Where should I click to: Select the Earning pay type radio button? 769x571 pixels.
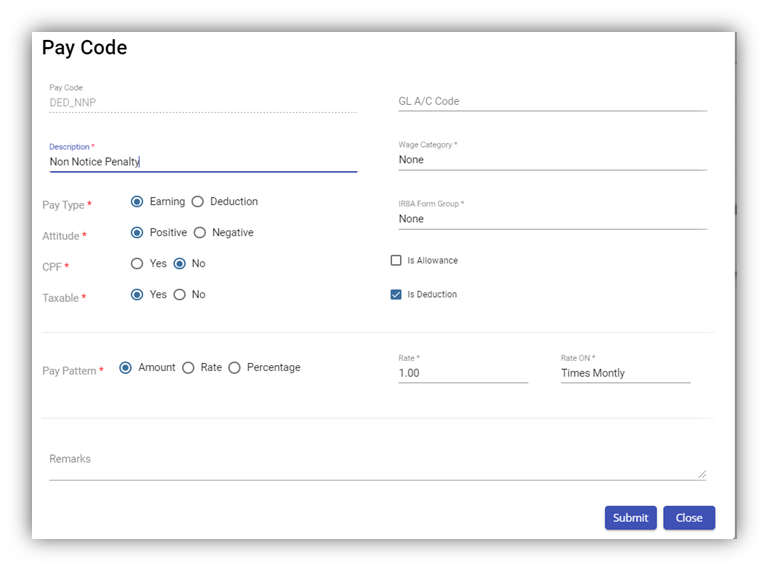click(x=137, y=202)
